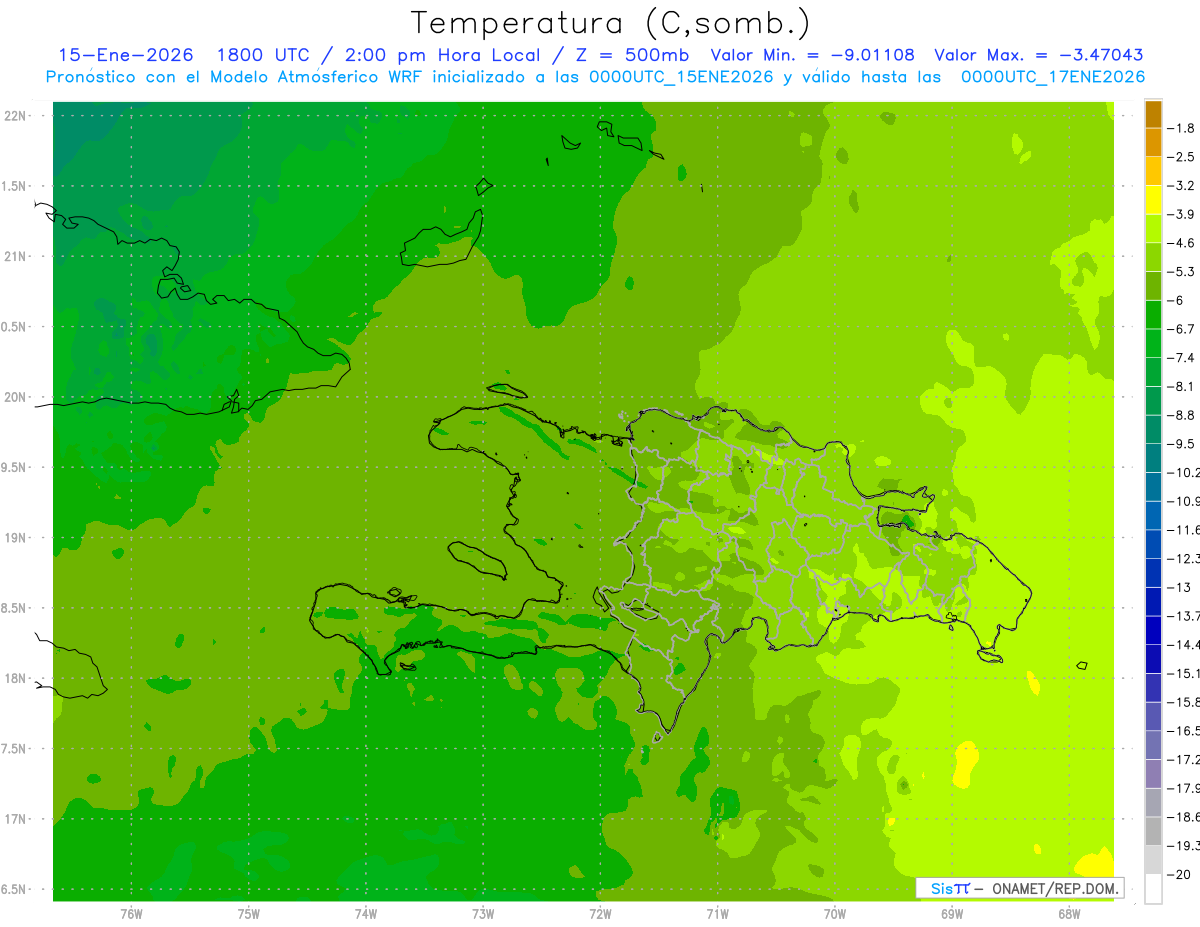The width and height of the screenshot is (1200, 927).
Task: Click the "-20" colorbar label
Action: pyautogui.click(x=1179, y=875)
